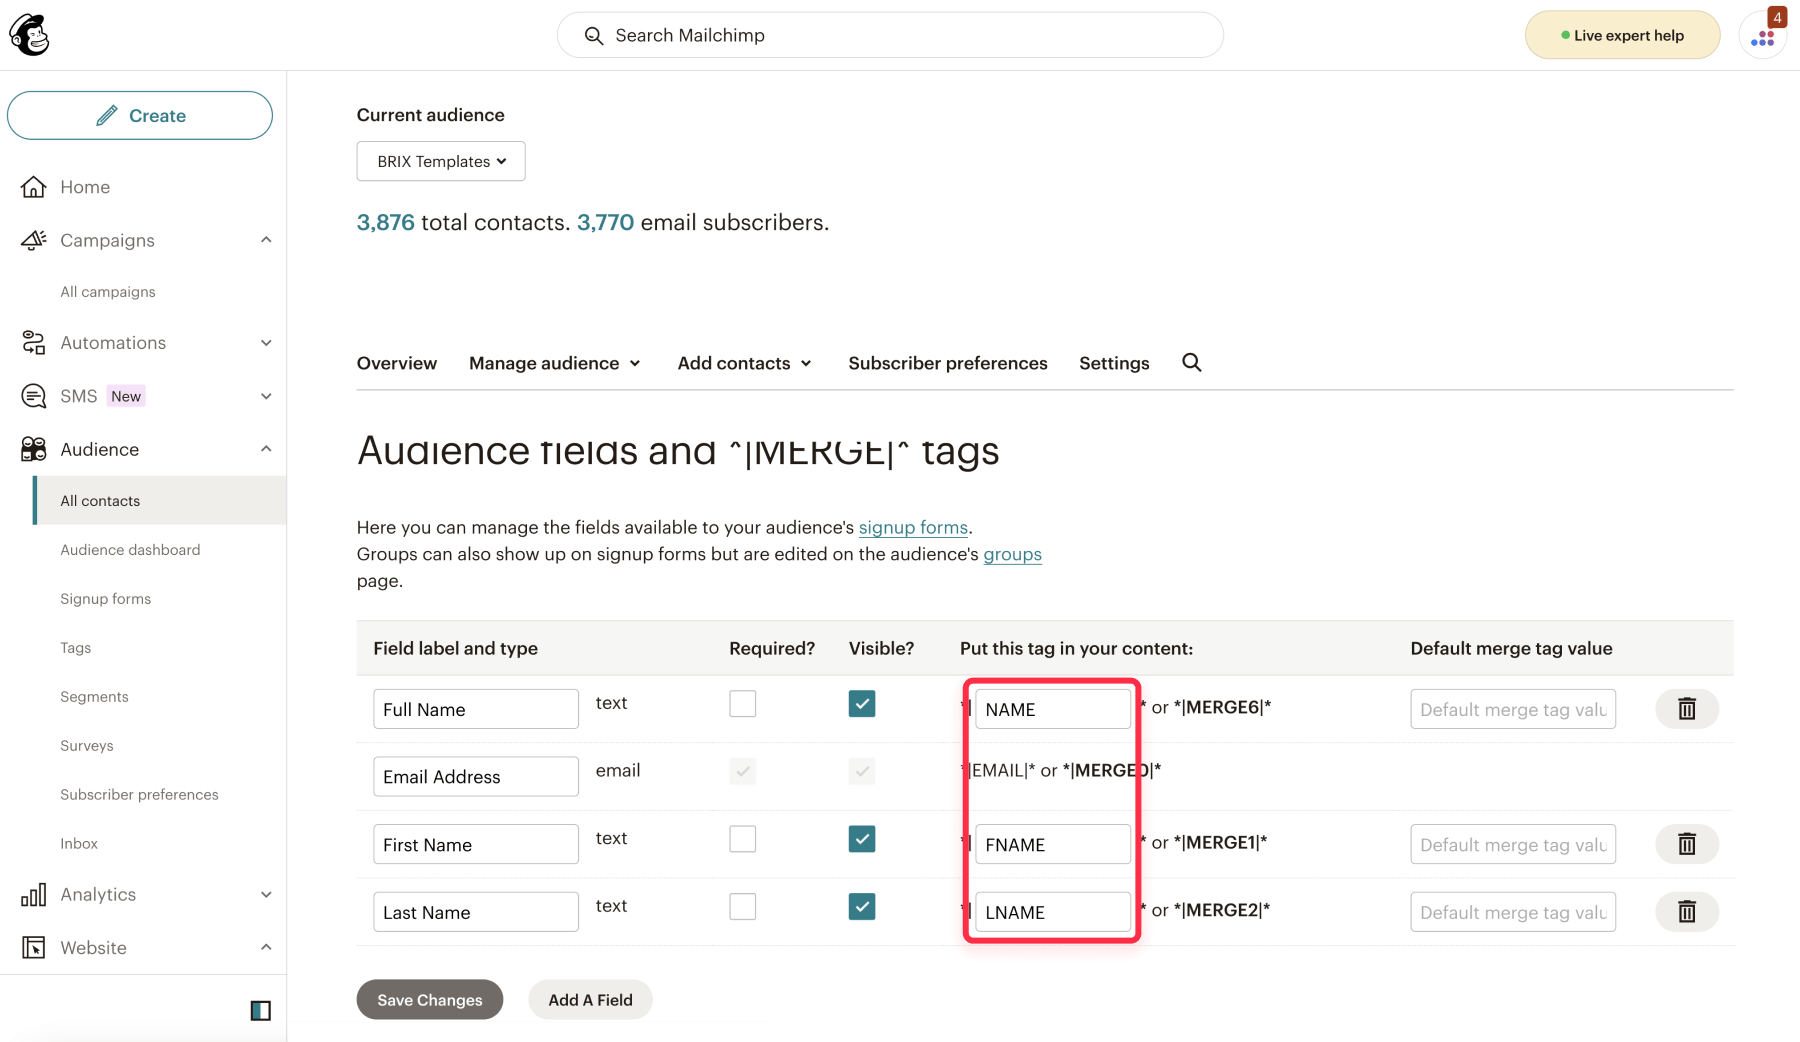
Task: Expand the Analytics section chevron
Action: tap(266, 894)
